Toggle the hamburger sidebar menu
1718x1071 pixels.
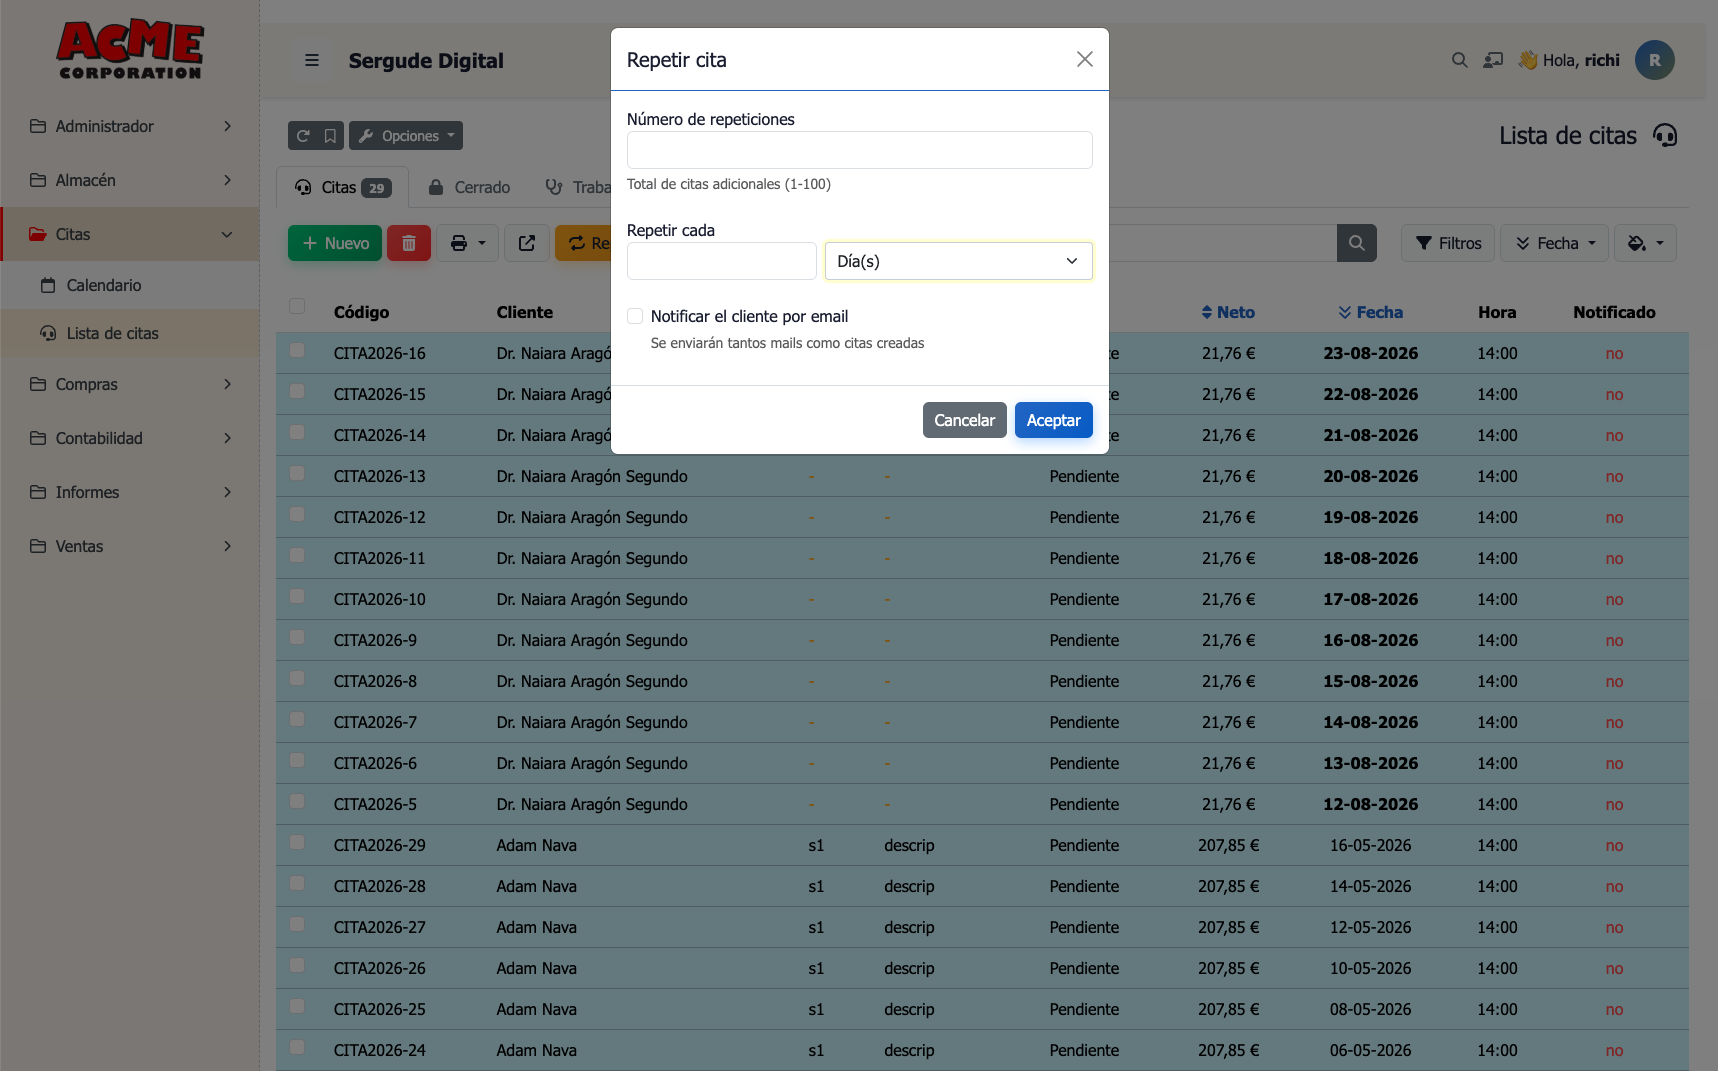[x=312, y=60]
